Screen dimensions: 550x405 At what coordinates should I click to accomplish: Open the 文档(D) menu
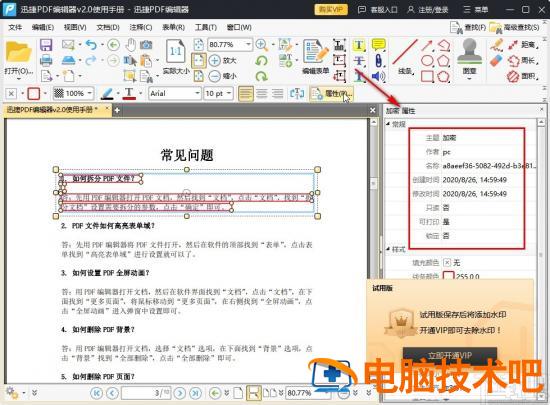pos(108,27)
